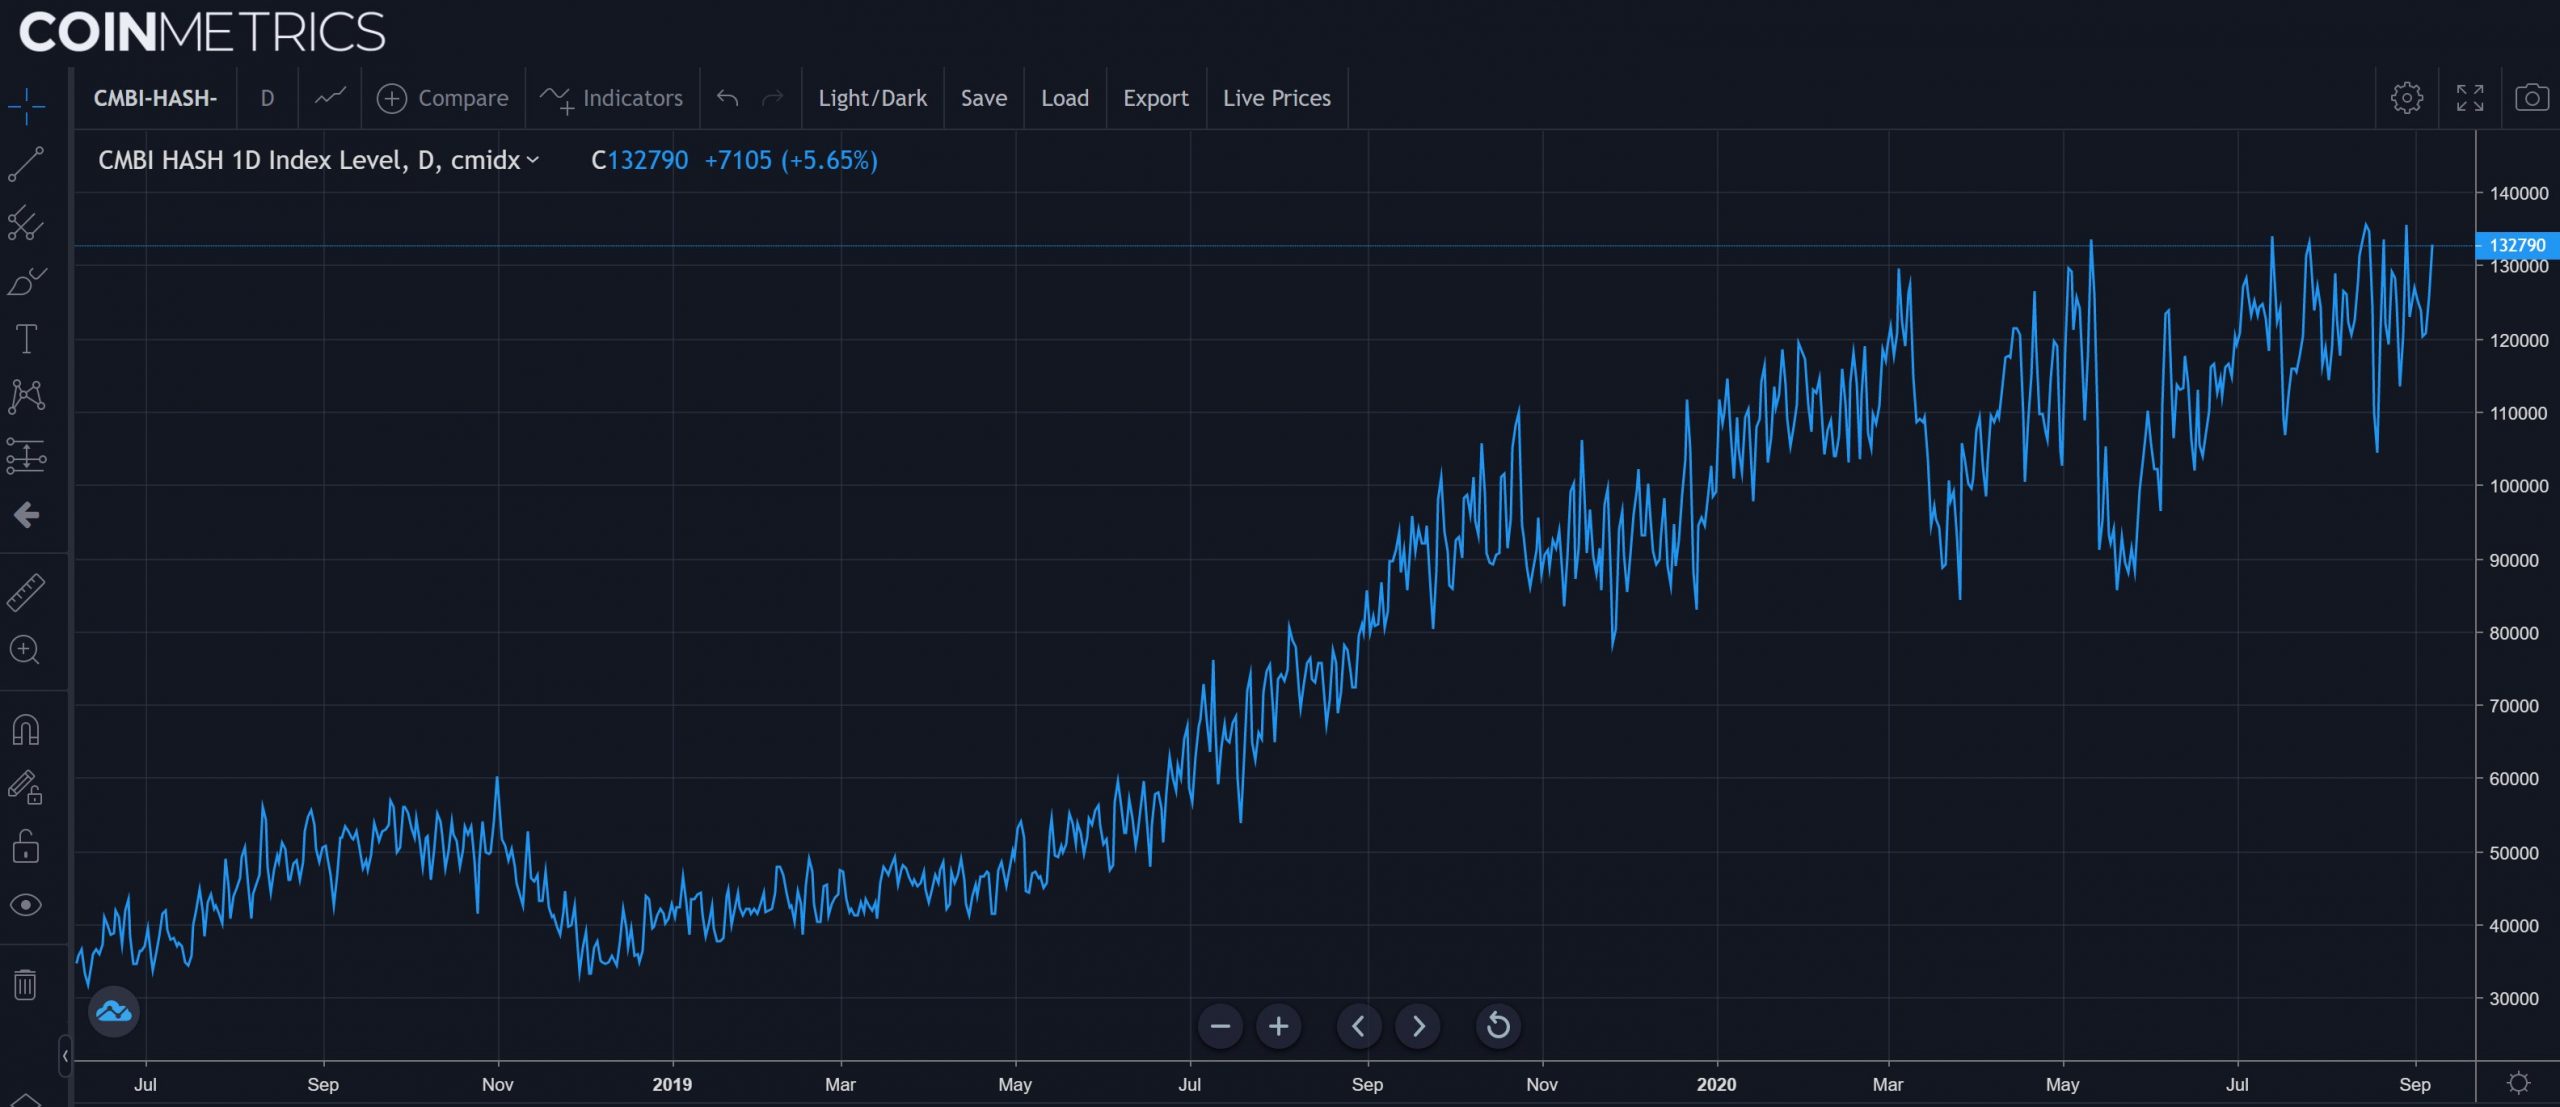Click the +7105 (+5.65%) change value

(x=791, y=161)
